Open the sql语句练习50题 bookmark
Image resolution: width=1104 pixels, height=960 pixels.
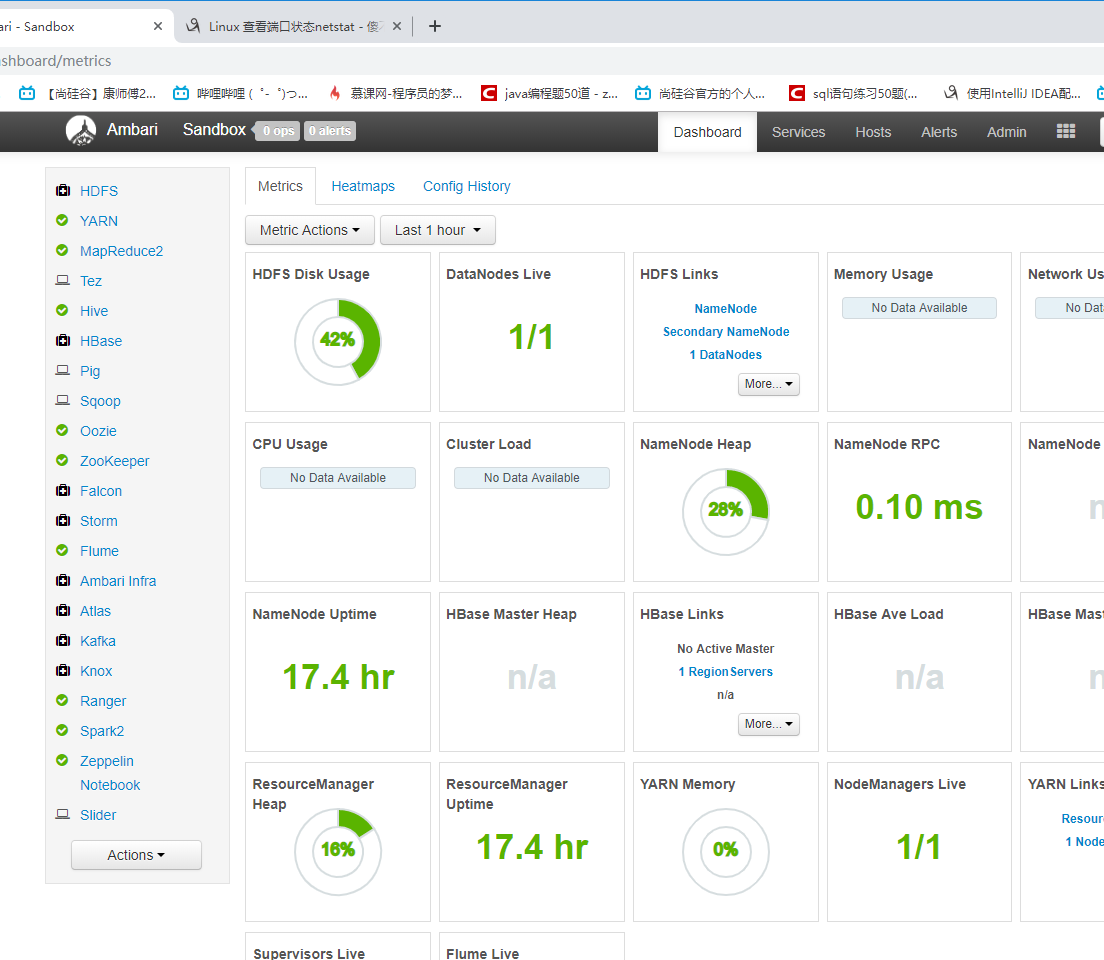point(854,93)
